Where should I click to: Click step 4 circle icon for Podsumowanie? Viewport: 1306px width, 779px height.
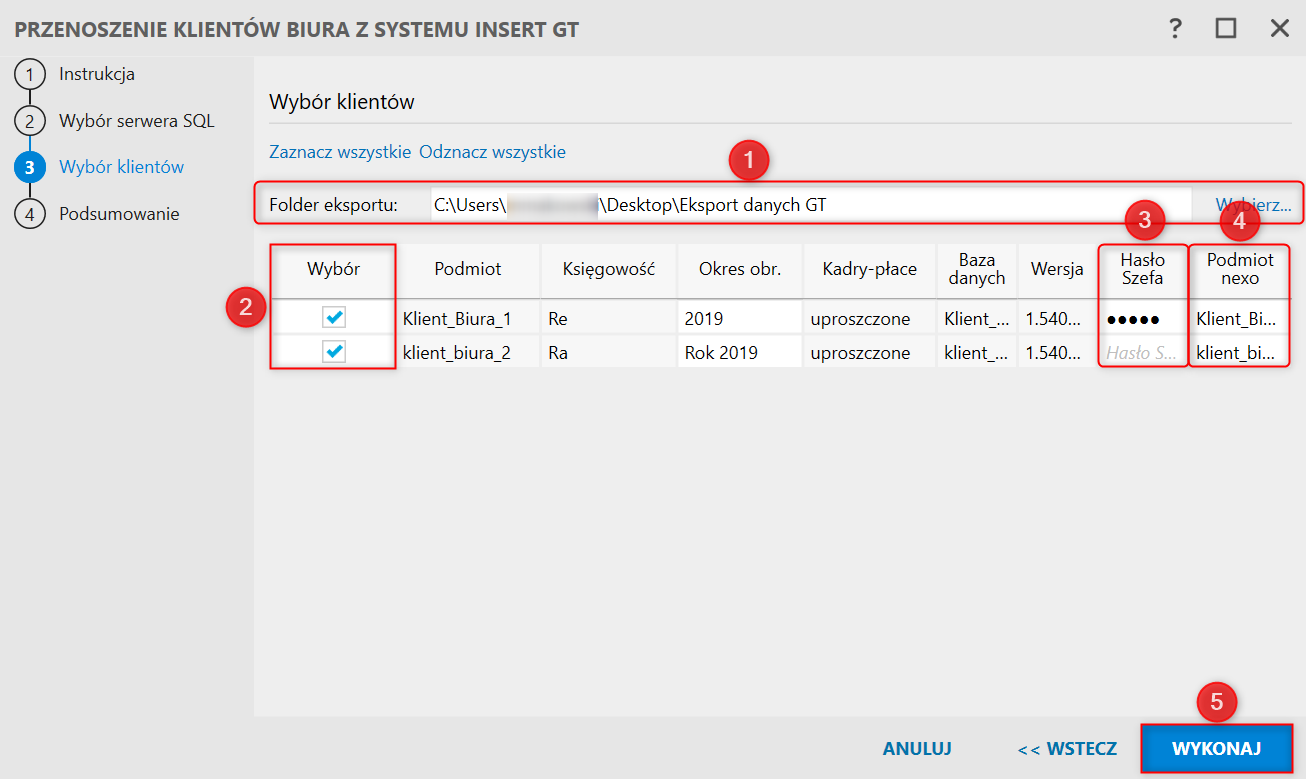[30, 214]
